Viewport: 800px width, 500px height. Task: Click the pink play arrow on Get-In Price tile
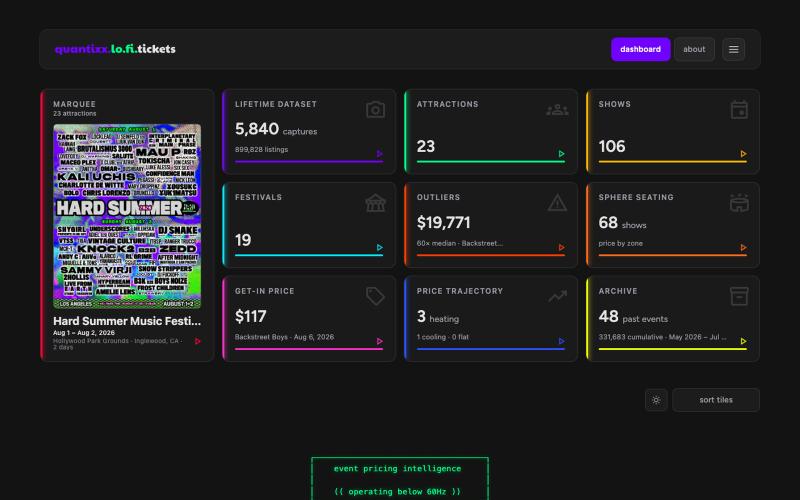[x=380, y=341]
